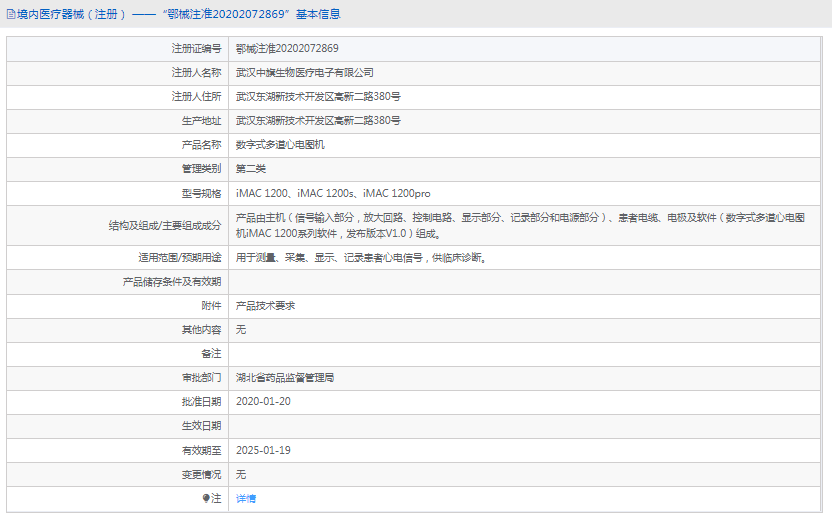
Task: Click the 附件 label
Action: (x=211, y=306)
